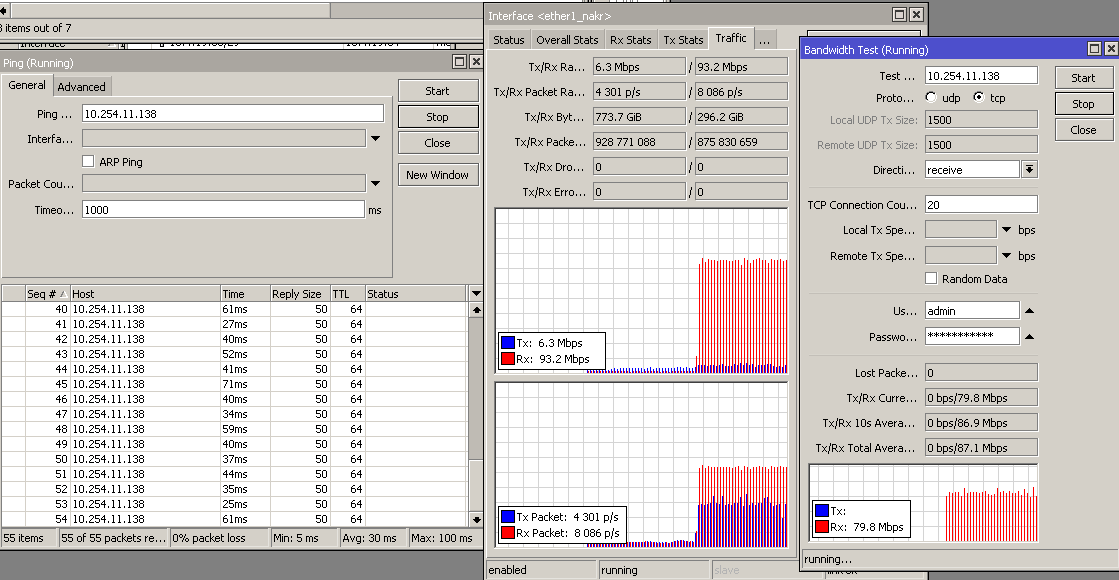
Task: Click the red Rx swatch in traffic legend
Action: point(506,359)
